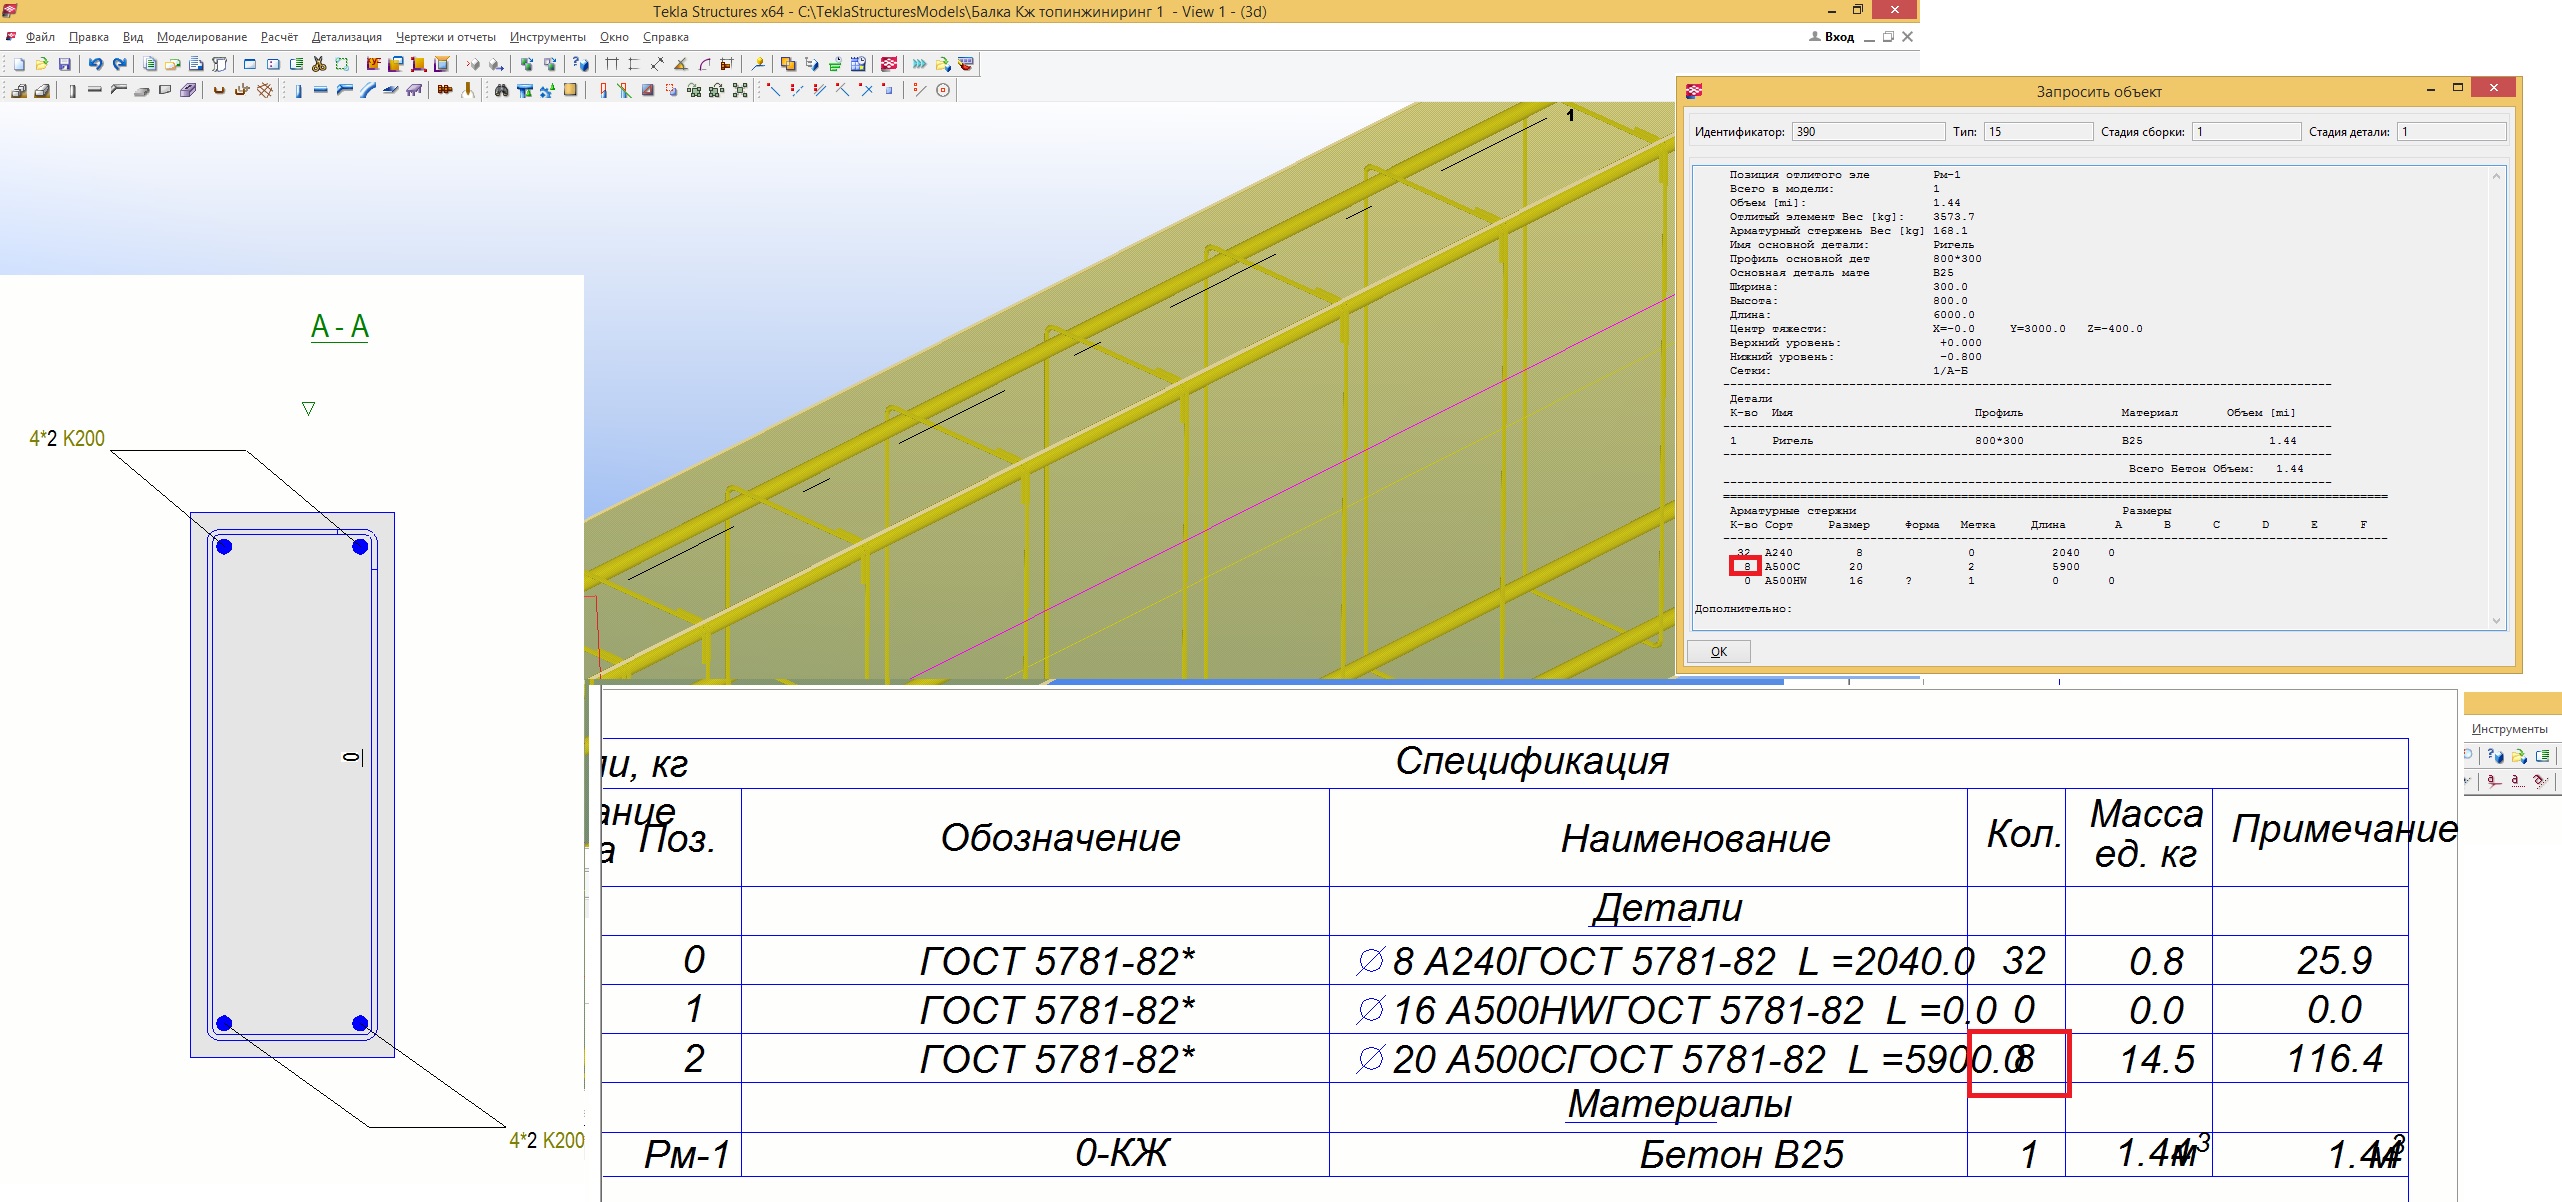2562x1202 pixels.
Task: Click the Inquire object question-mark icon
Action: (x=581, y=64)
